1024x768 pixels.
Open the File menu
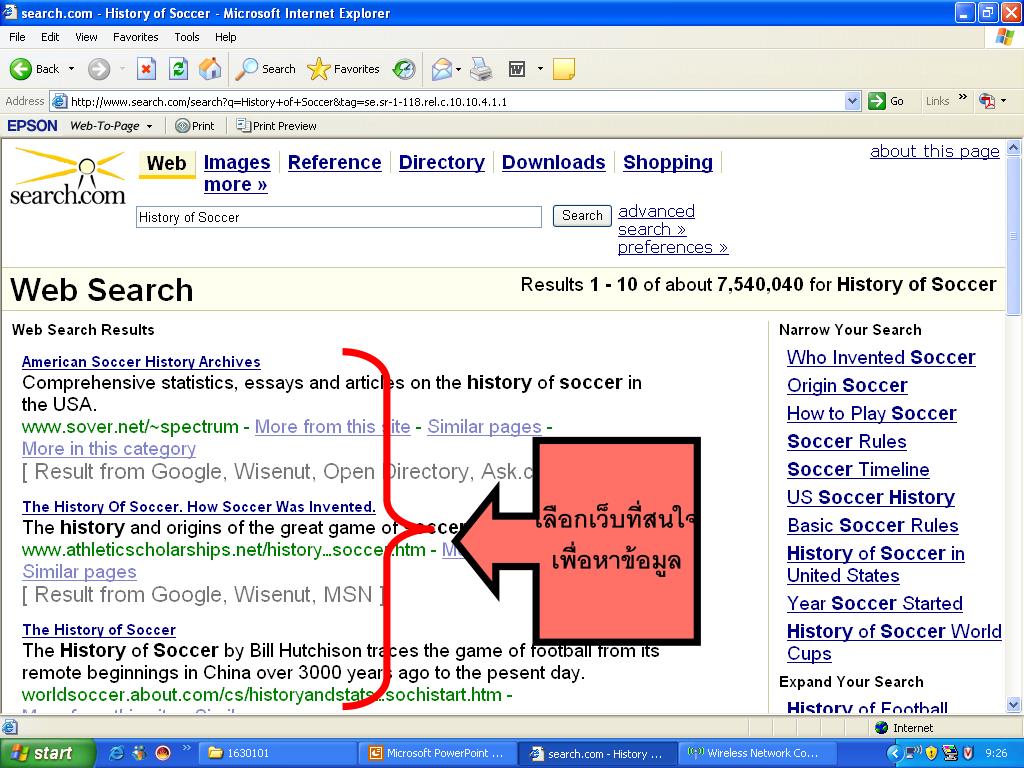(18, 37)
